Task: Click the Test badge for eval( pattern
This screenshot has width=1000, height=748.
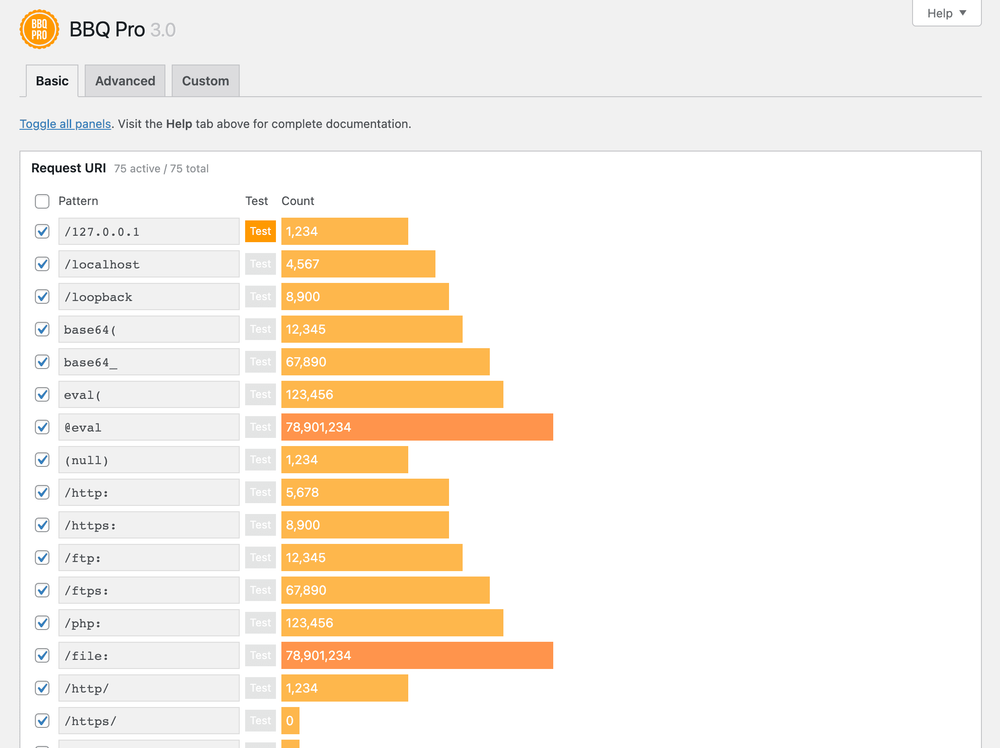Action: point(260,394)
